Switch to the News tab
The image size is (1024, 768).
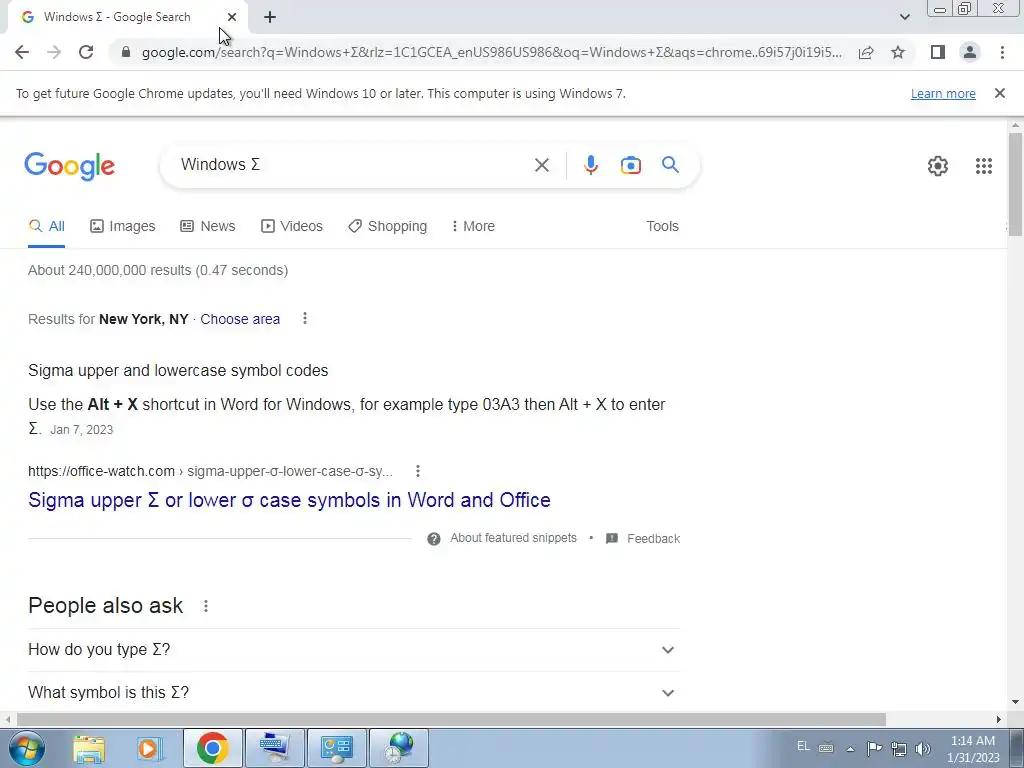click(208, 227)
